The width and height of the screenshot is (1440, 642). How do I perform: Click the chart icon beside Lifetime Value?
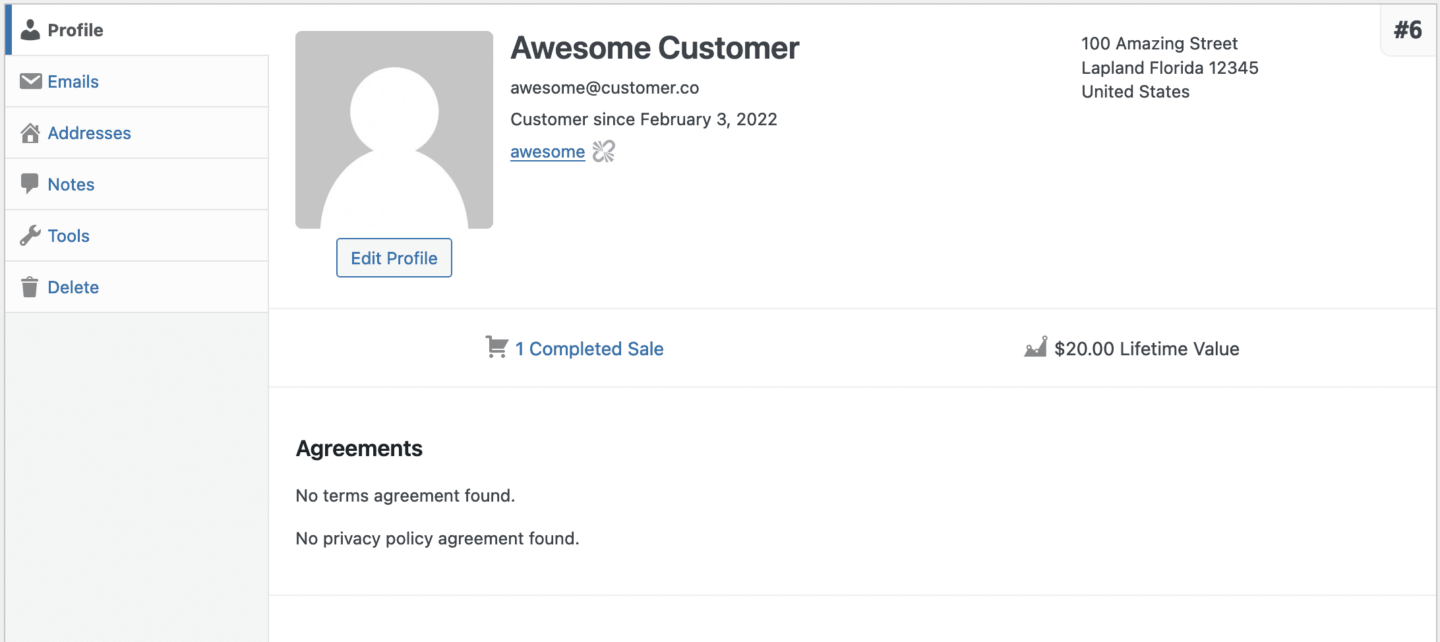point(1036,347)
